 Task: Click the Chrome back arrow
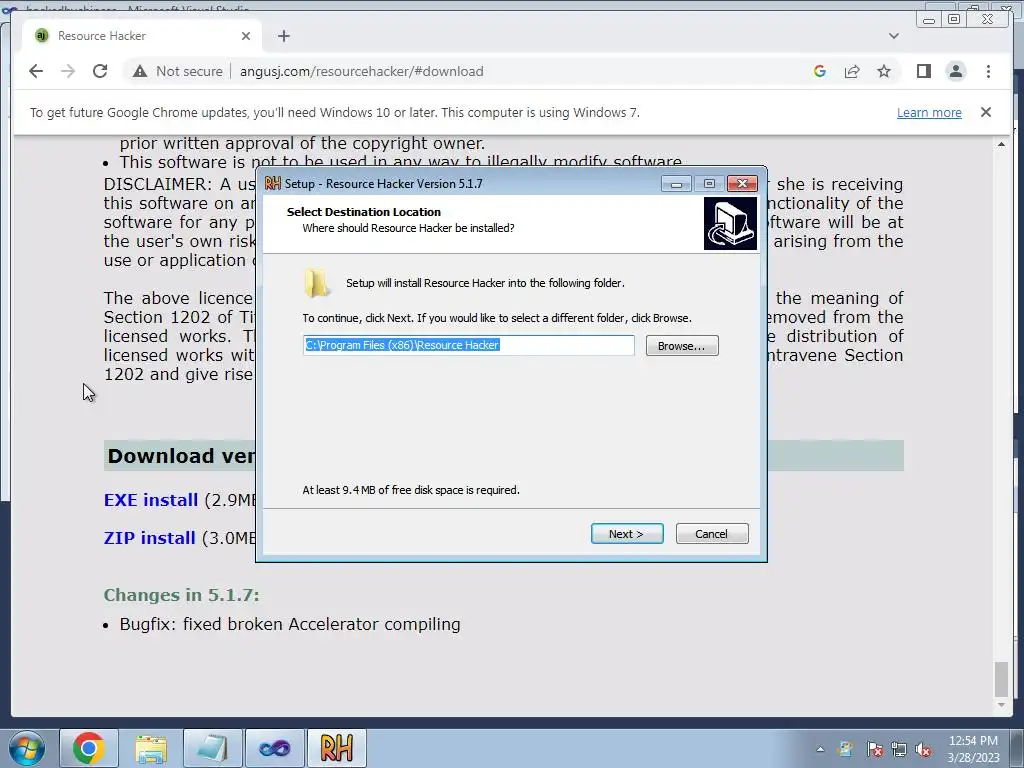[36, 71]
